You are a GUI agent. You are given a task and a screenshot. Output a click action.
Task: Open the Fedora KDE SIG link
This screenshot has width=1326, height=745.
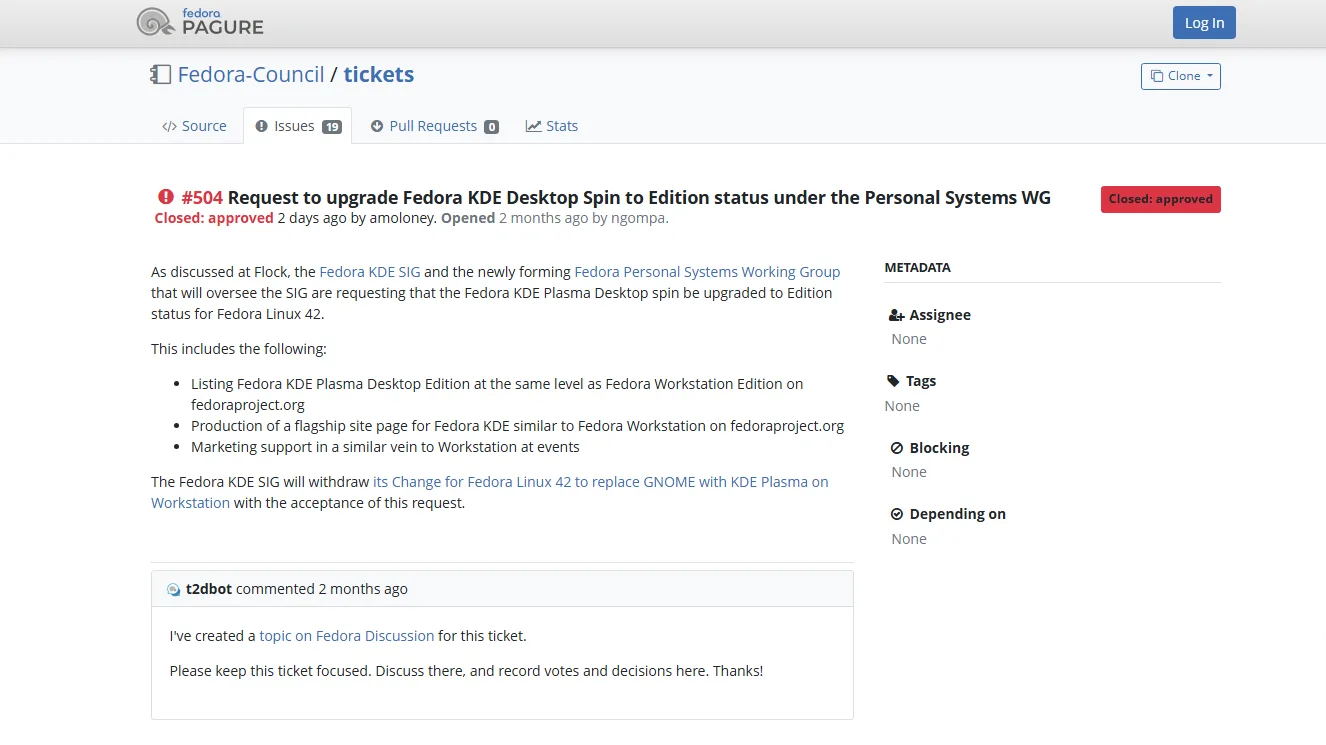(x=370, y=272)
